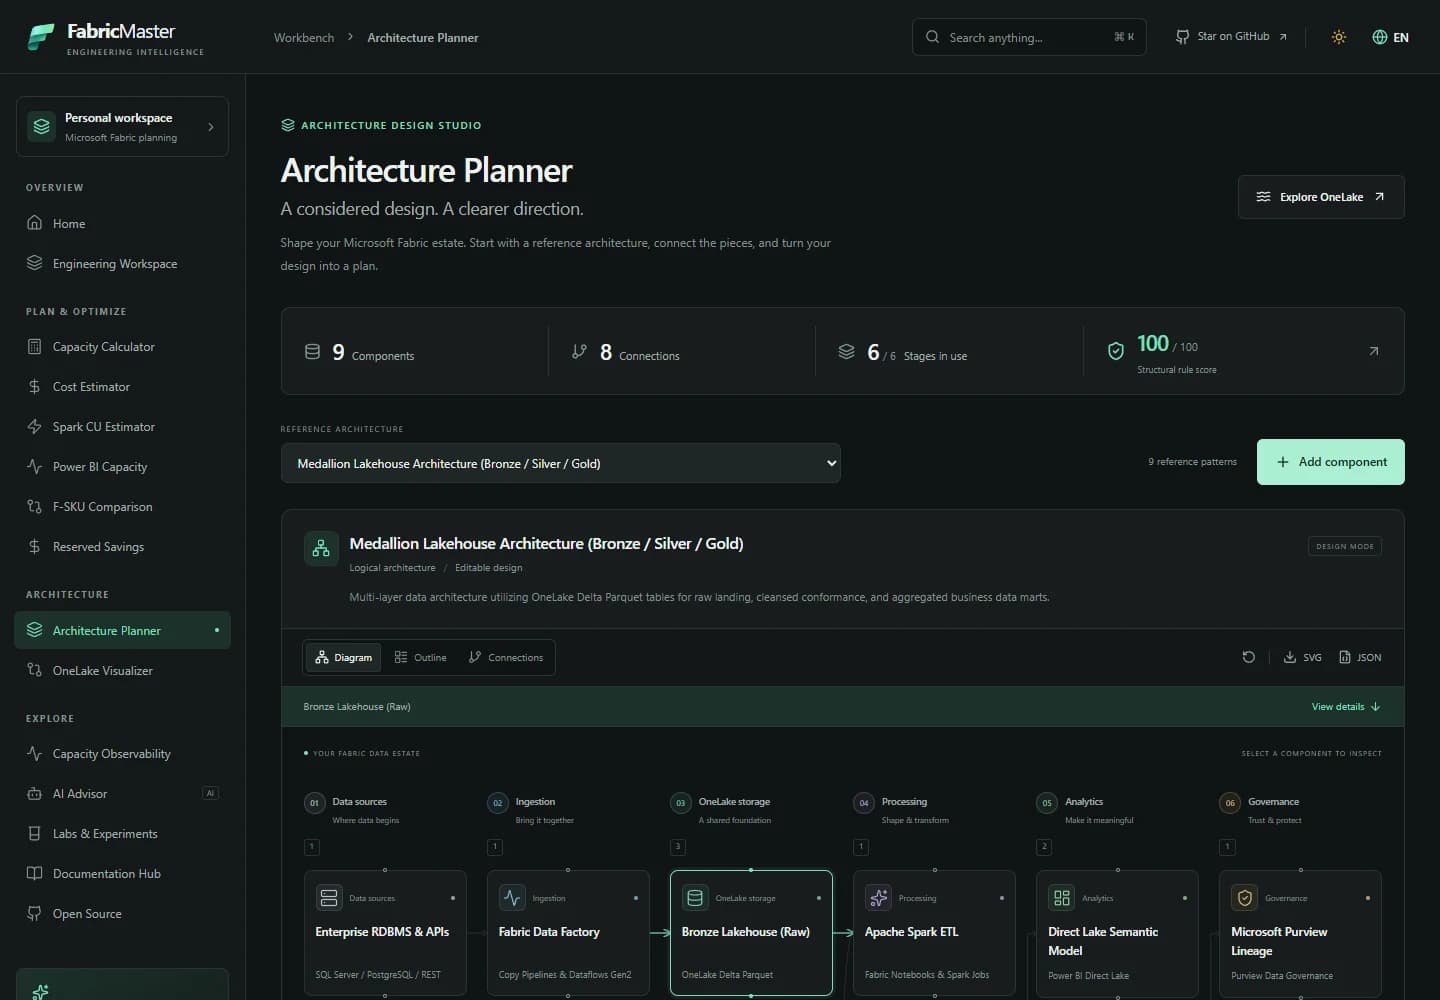1440x1000 pixels.
Task: Click the Power BI Capacity pulse icon
Action: [35, 466]
